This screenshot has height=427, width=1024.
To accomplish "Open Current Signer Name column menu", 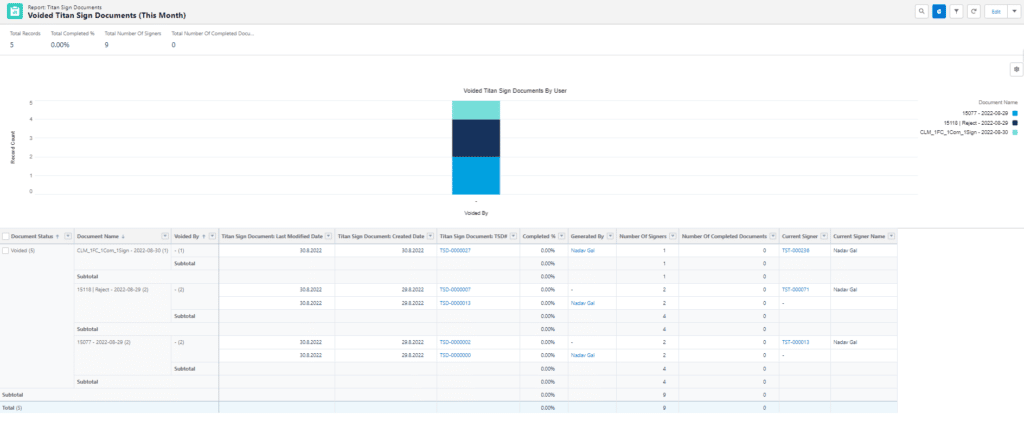I will [890, 235].
